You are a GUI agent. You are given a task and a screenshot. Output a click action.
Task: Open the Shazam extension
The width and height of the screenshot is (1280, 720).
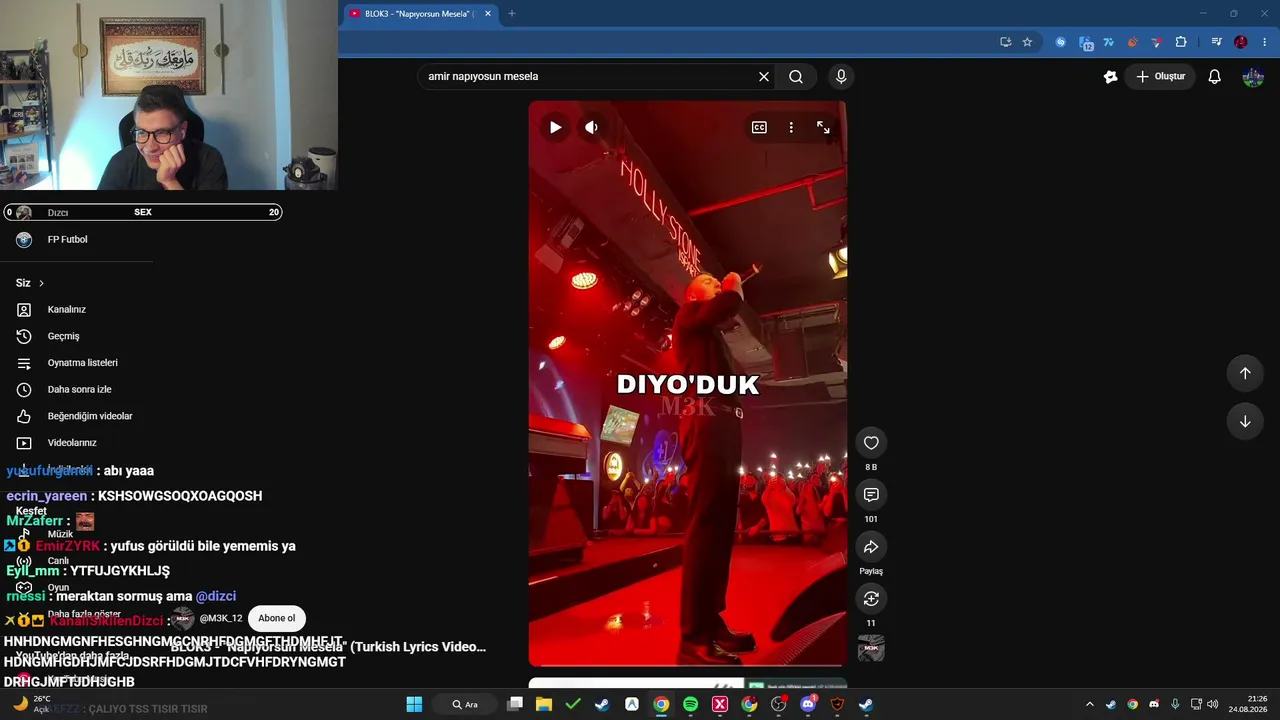tap(1060, 42)
